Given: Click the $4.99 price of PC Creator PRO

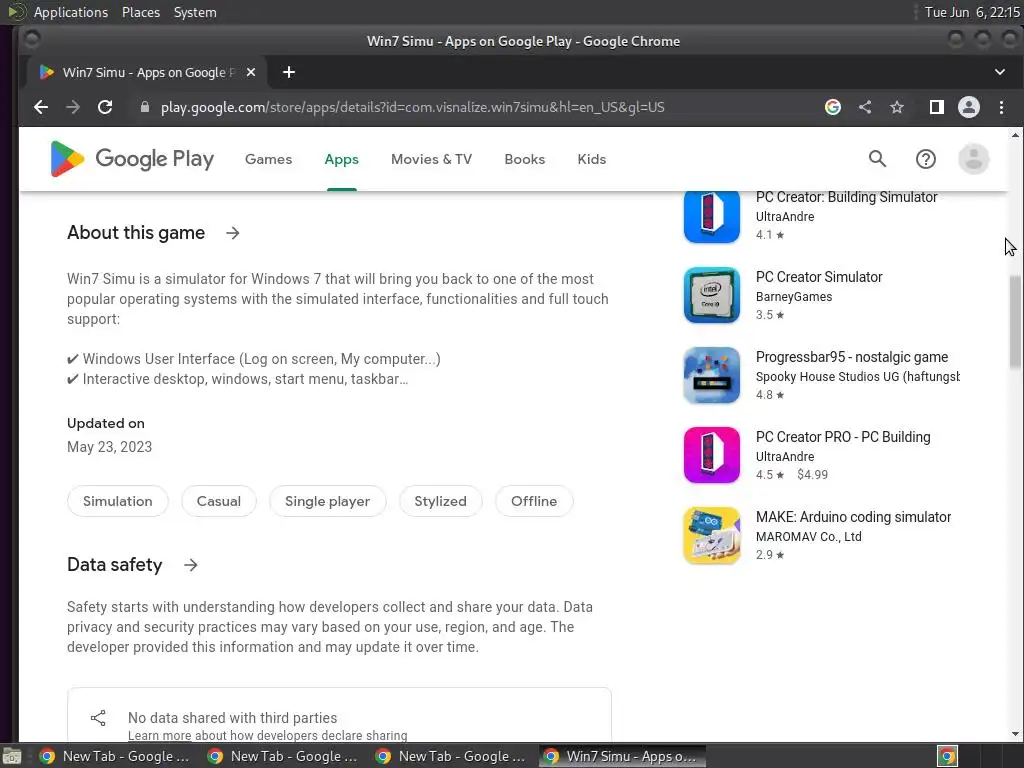Looking at the screenshot, I should tap(812, 475).
